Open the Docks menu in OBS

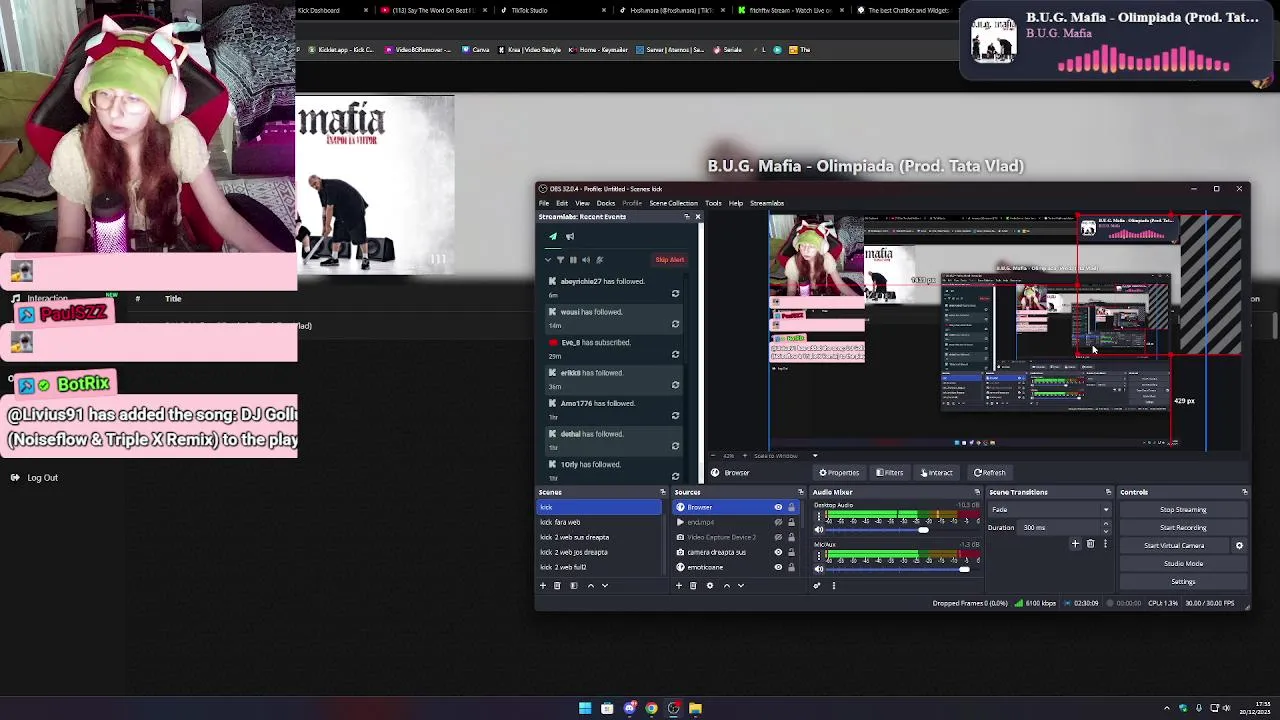[606, 203]
